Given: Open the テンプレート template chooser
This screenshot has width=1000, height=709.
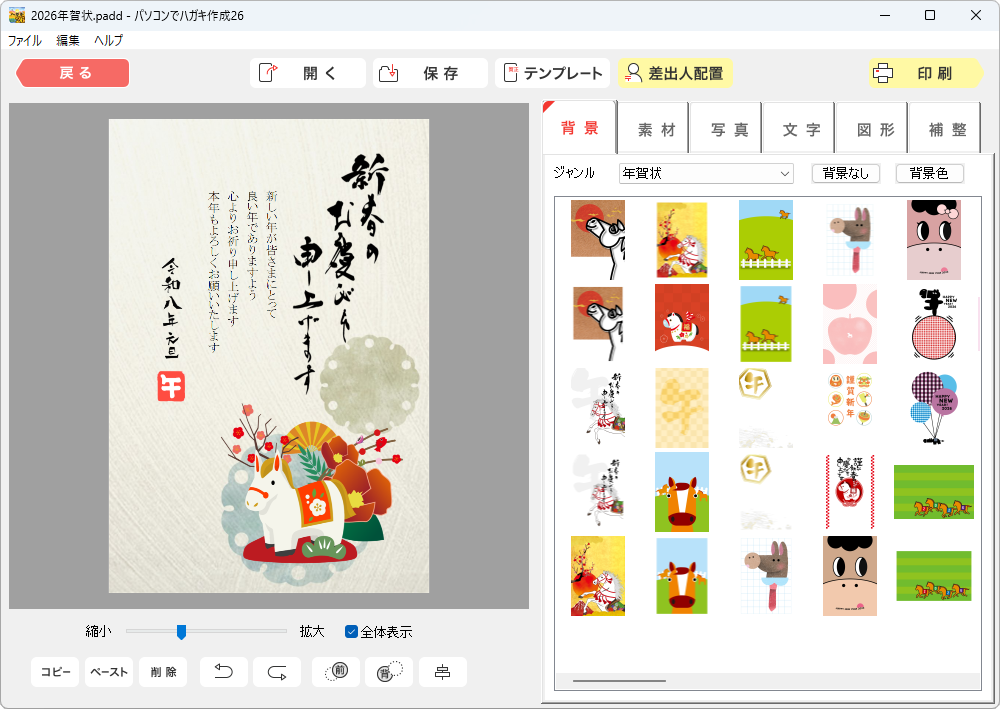Looking at the screenshot, I should (552, 73).
